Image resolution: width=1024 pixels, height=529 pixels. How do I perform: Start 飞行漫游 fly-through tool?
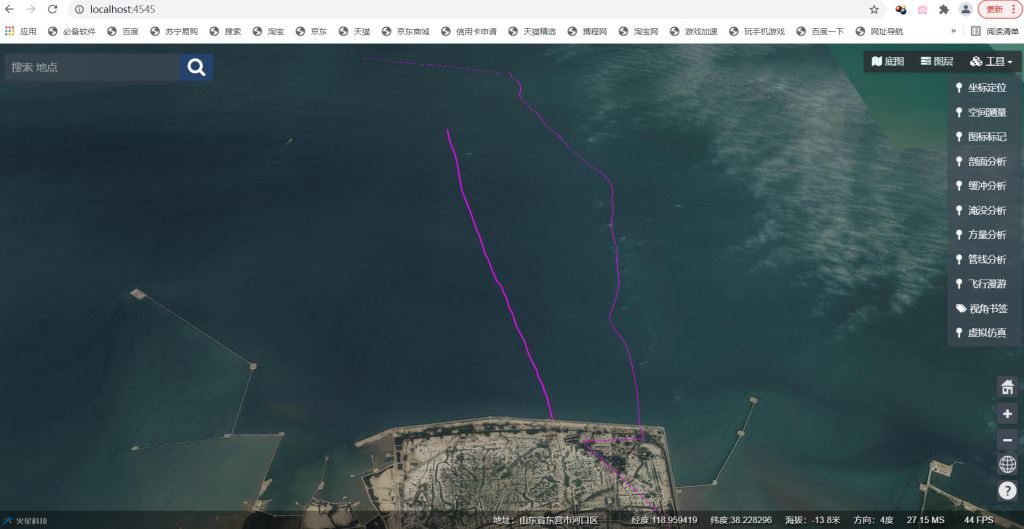[x=981, y=283]
